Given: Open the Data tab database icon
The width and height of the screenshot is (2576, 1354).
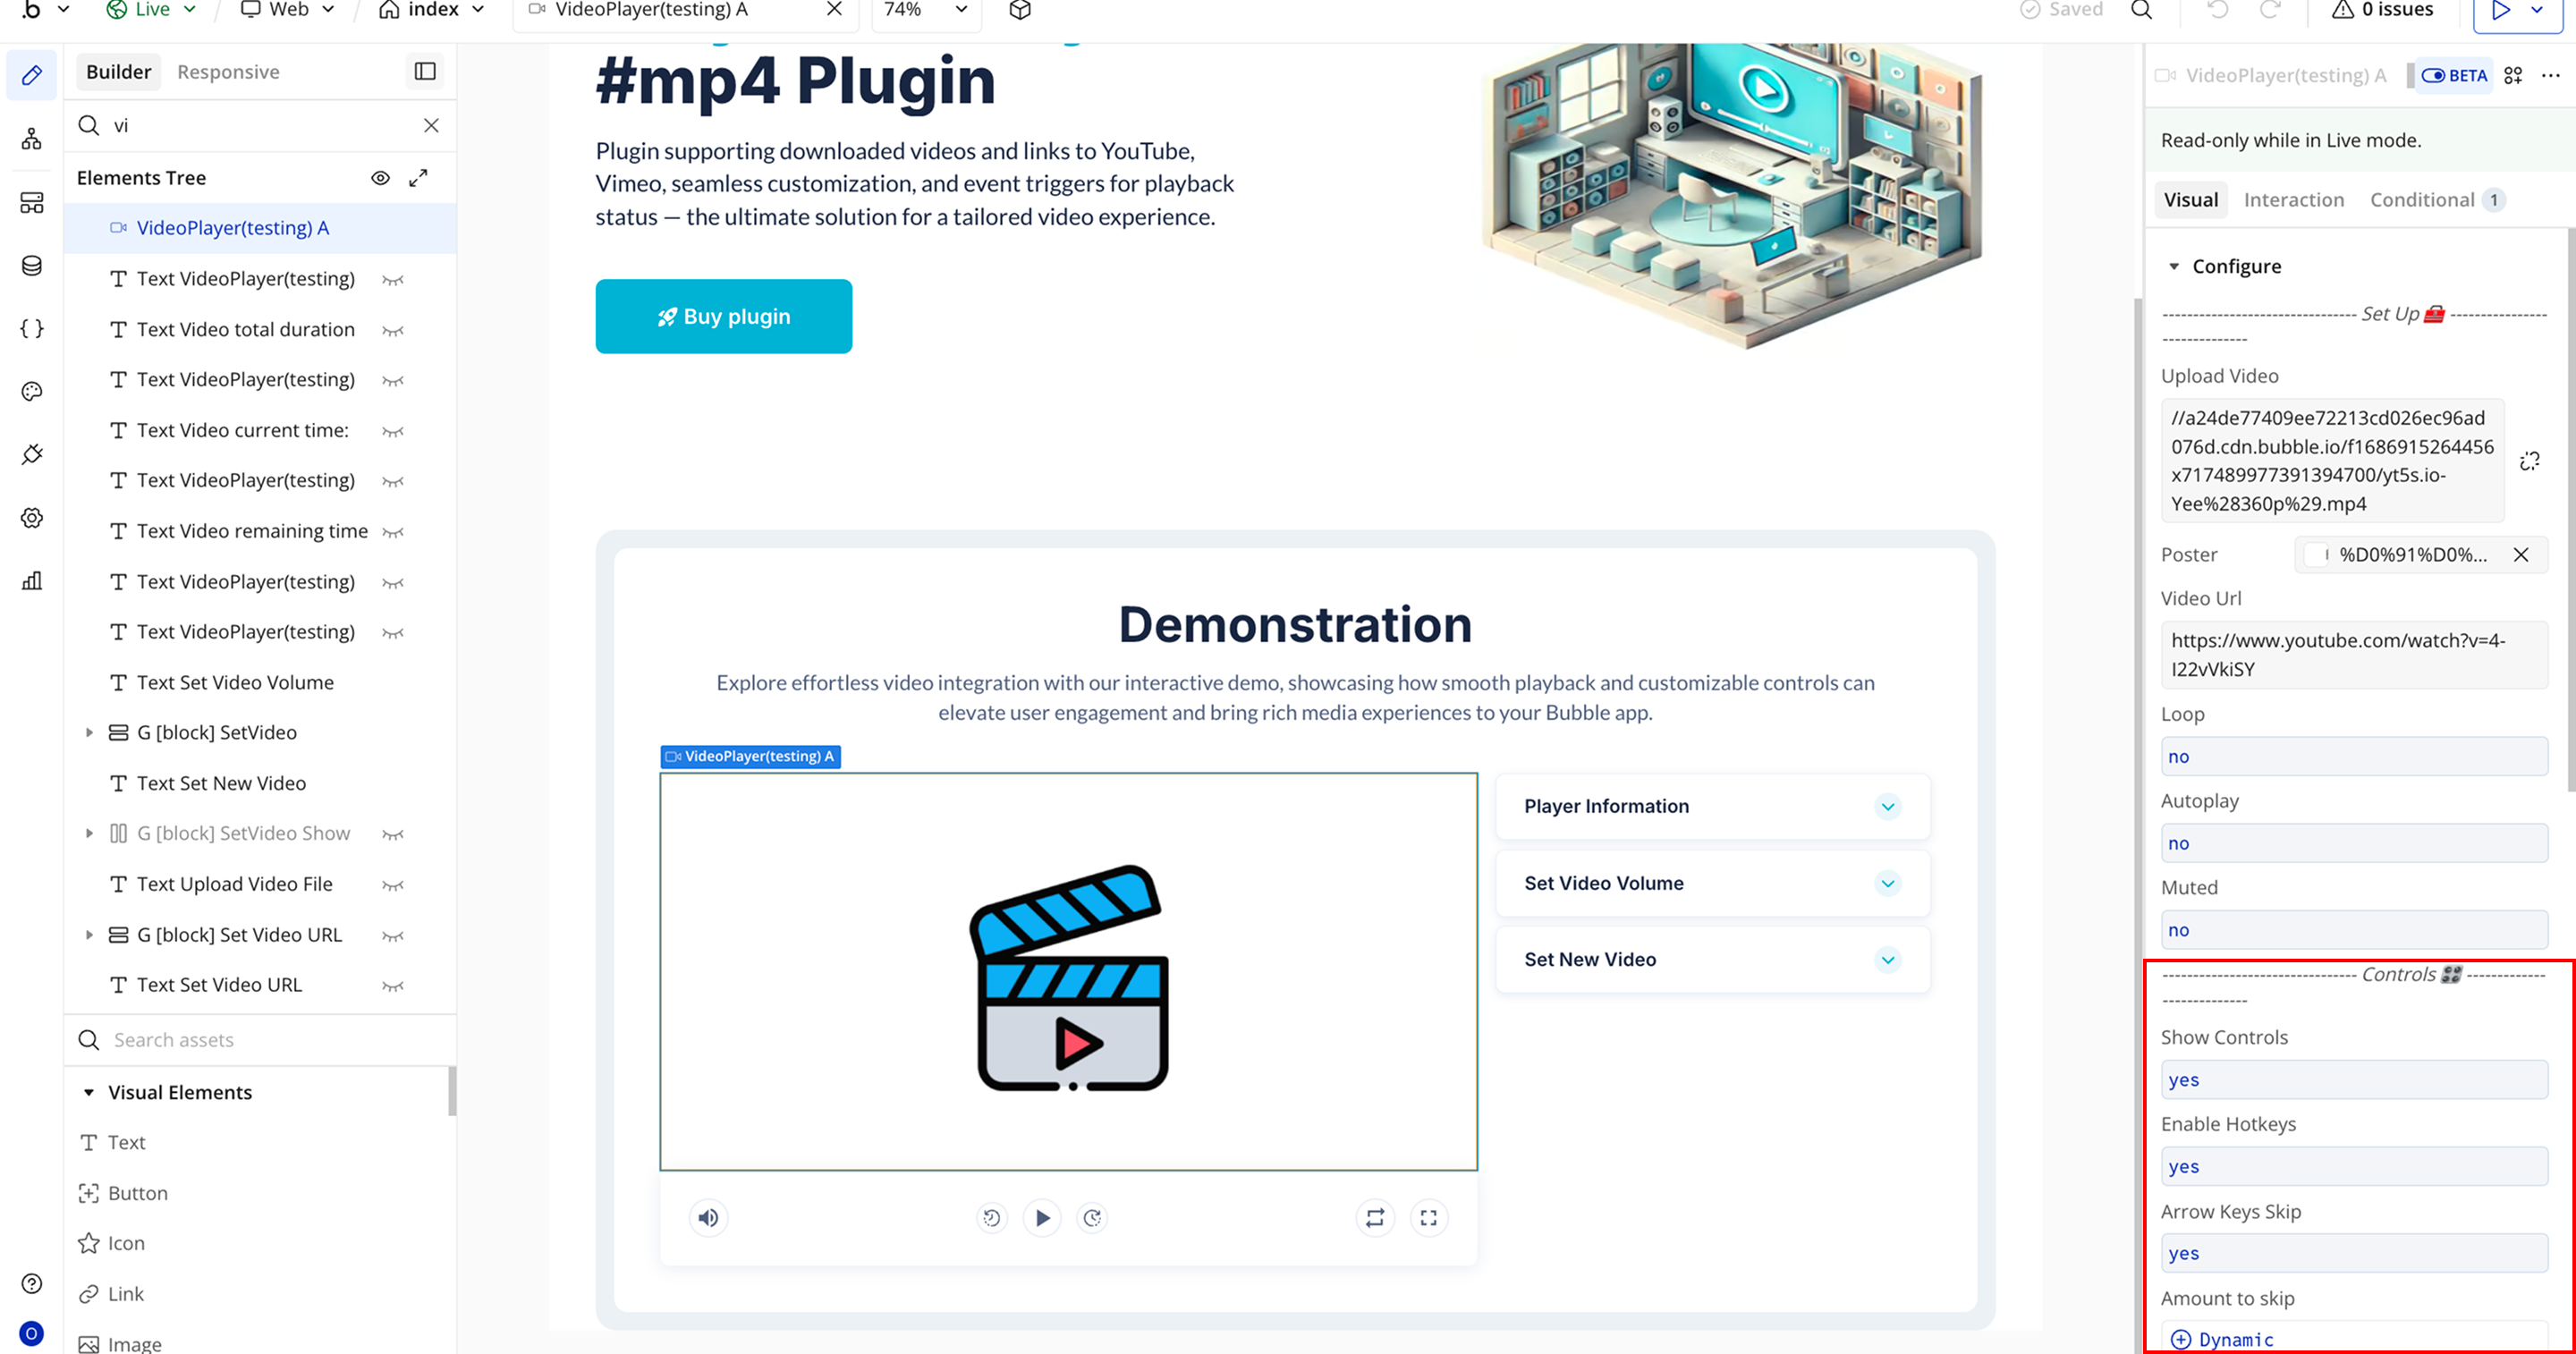Looking at the screenshot, I should coord(32,265).
